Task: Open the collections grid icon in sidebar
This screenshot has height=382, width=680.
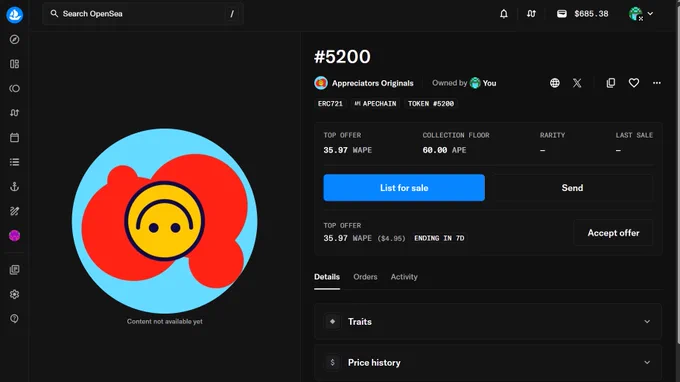Action: [x=14, y=64]
